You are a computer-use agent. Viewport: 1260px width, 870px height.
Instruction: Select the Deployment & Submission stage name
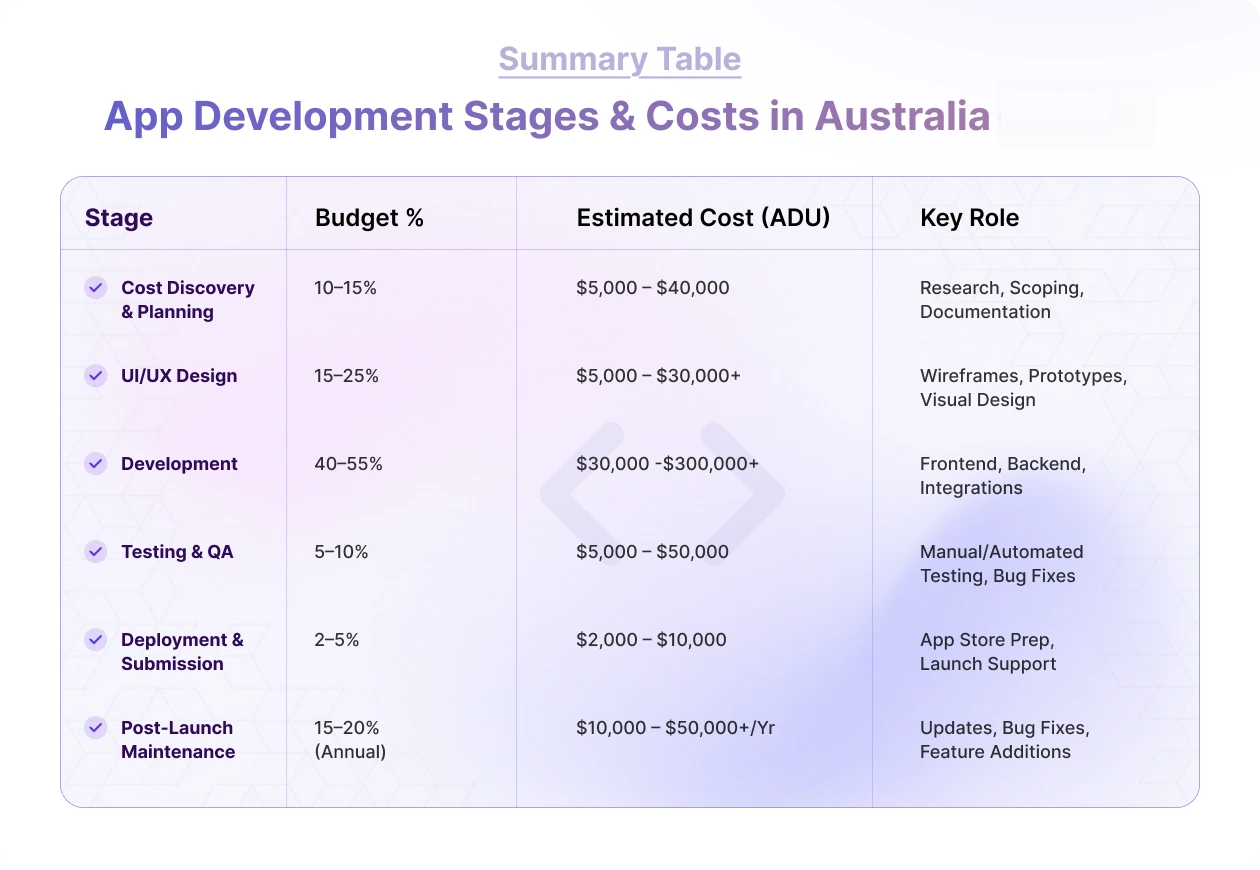pos(182,652)
